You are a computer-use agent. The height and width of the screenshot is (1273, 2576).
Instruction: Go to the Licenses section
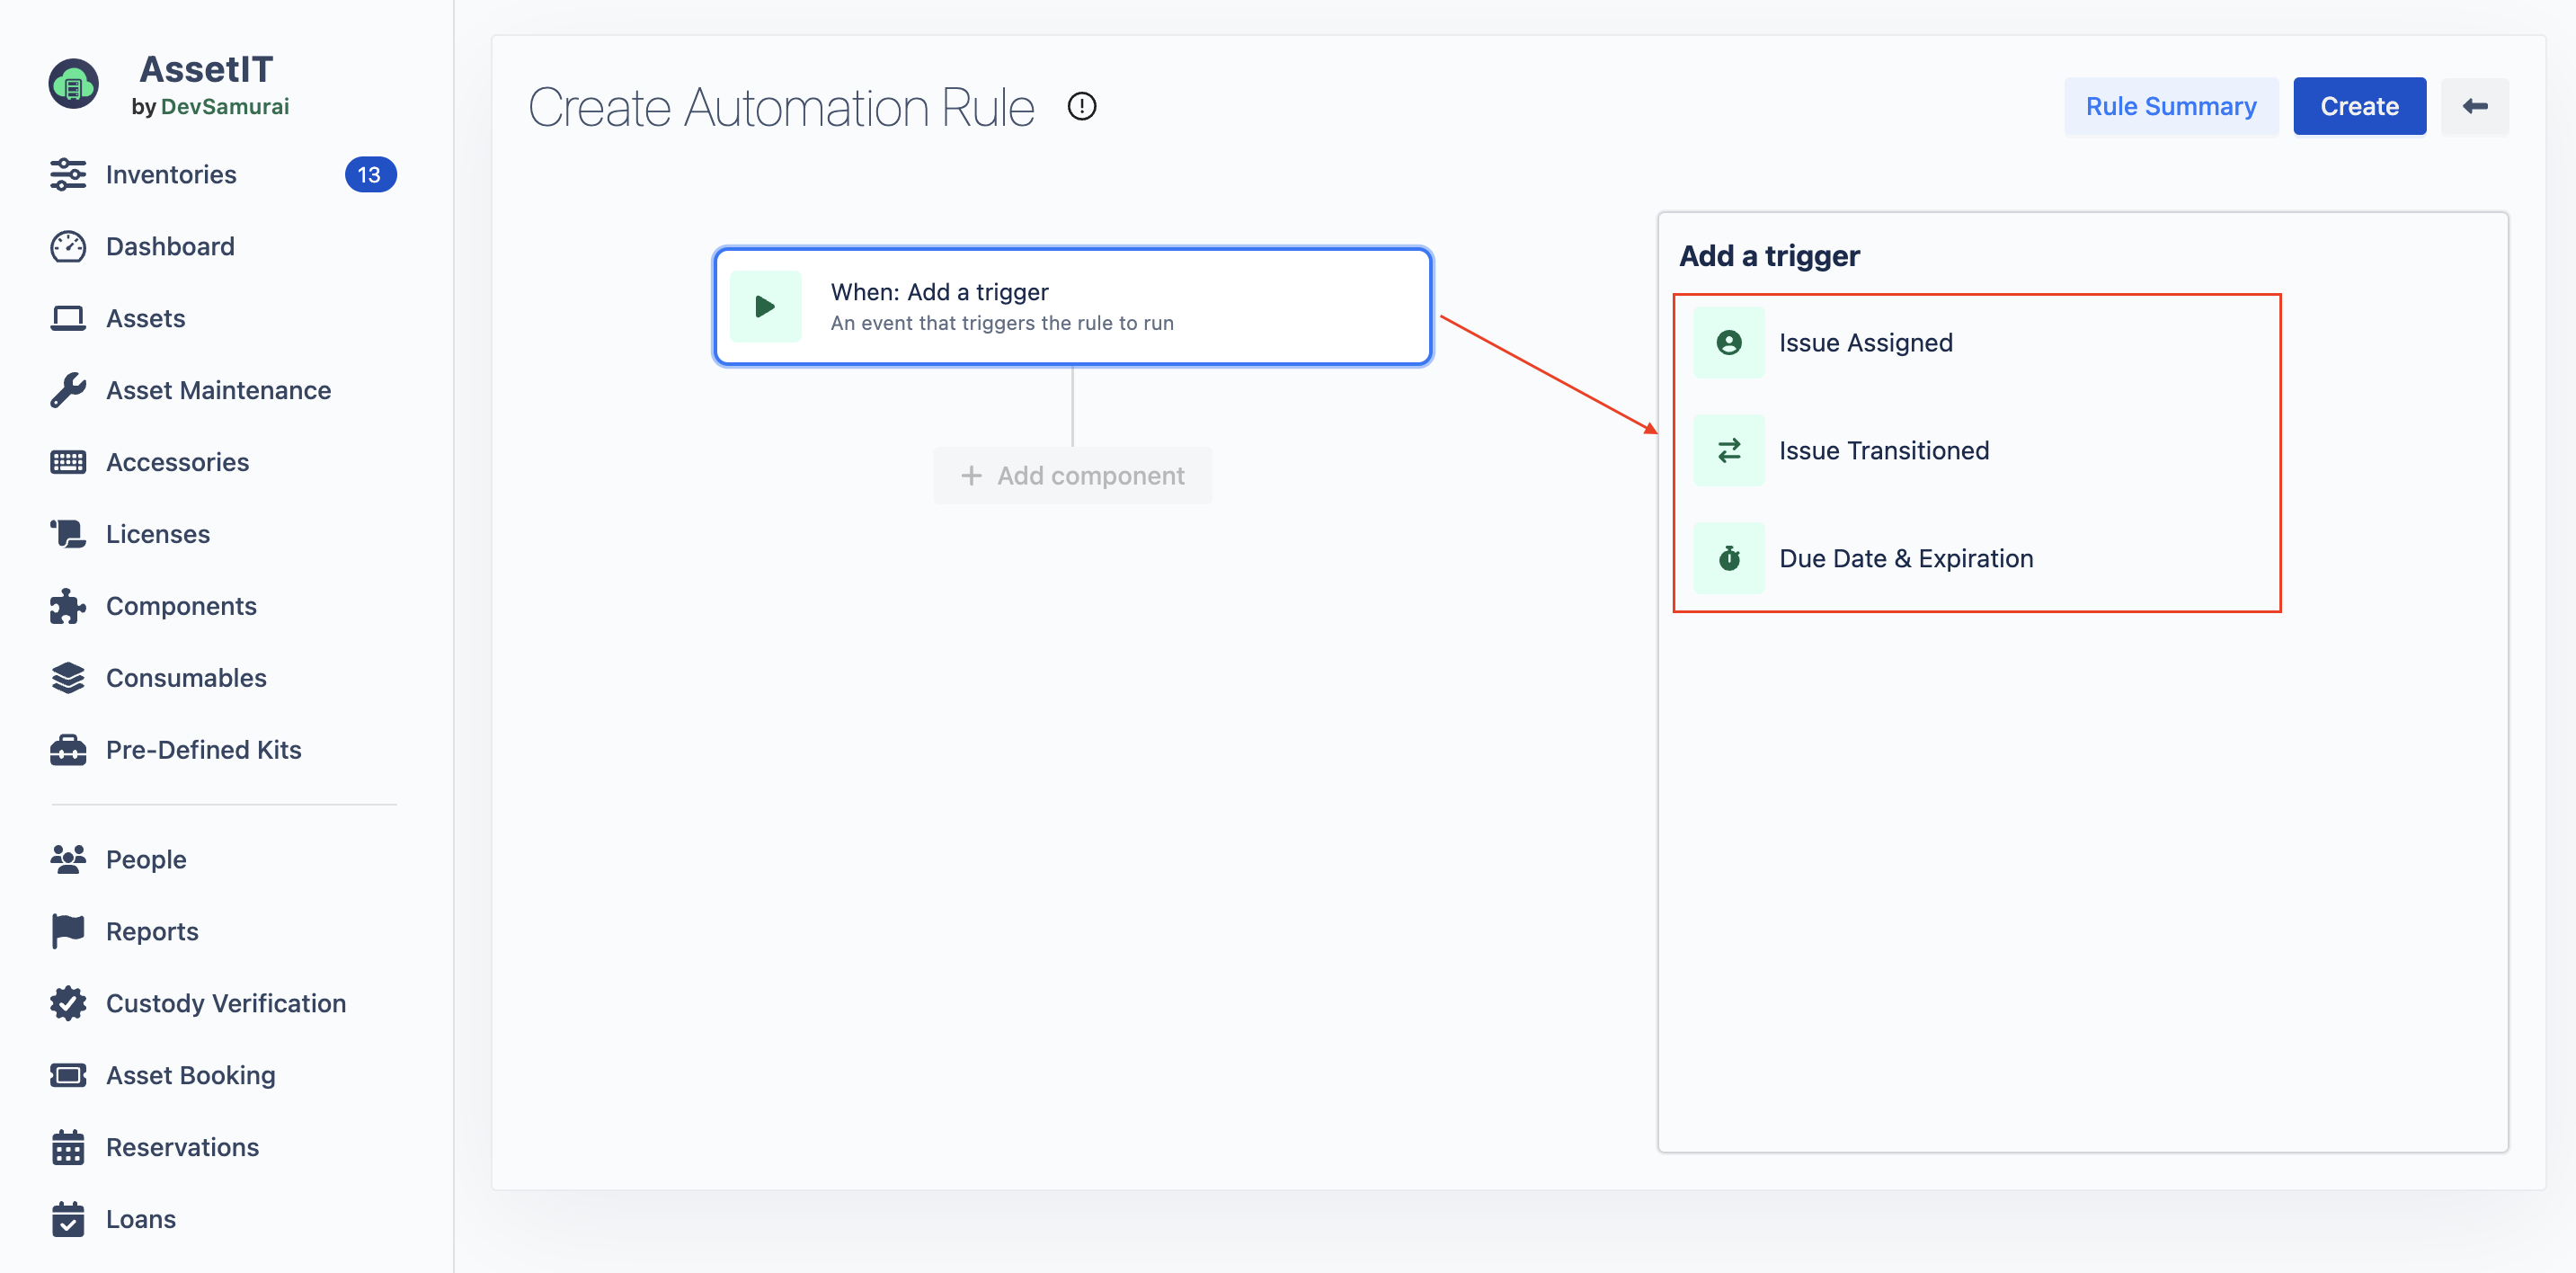158,534
